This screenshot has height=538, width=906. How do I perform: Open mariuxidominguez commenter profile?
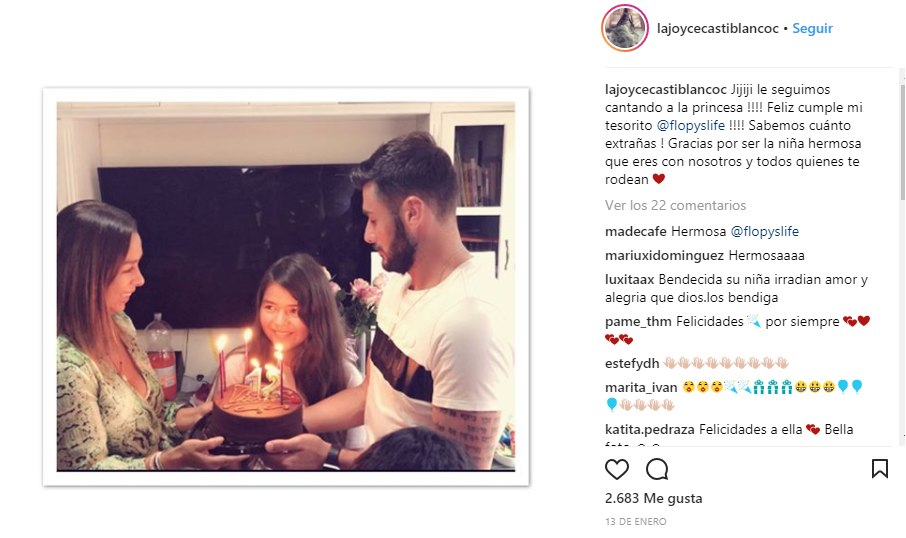point(664,255)
